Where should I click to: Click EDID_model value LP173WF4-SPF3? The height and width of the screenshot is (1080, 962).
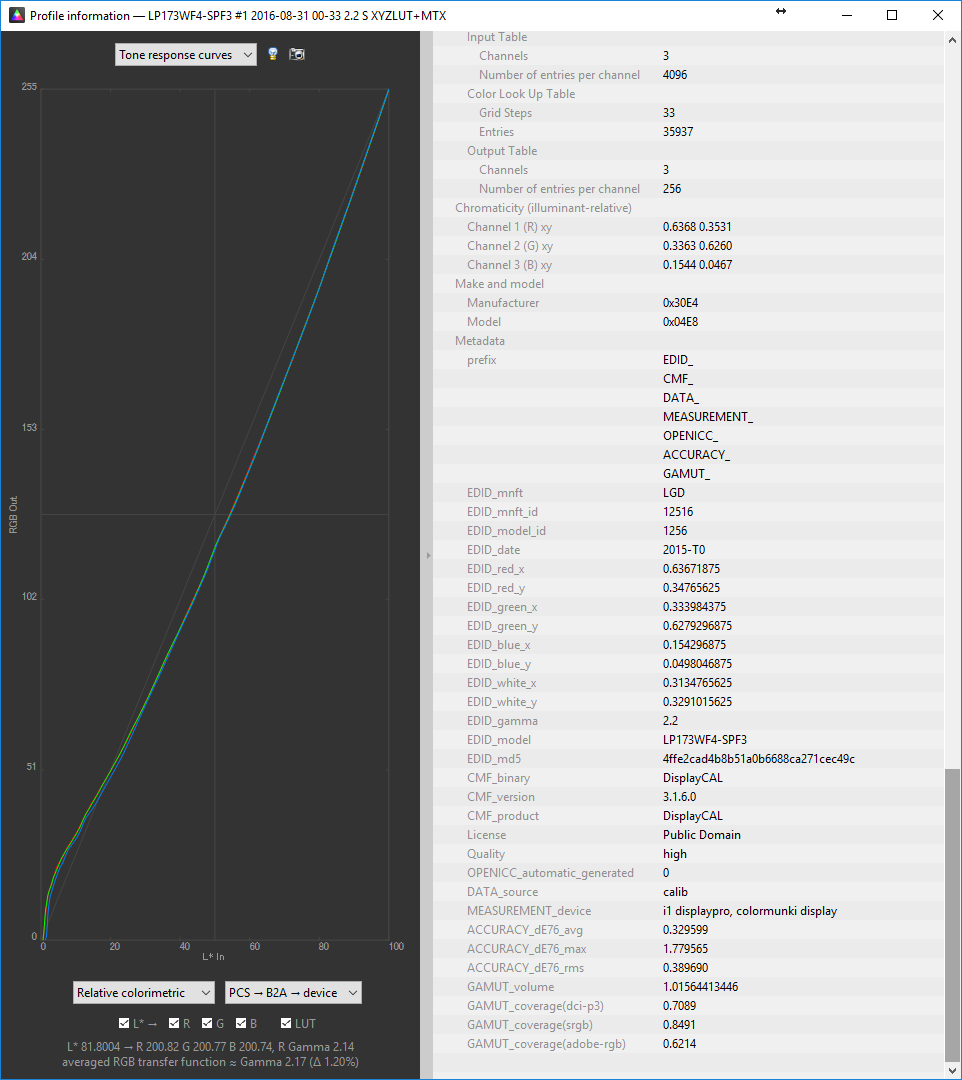pyautogui.click(x=704, y=740)
